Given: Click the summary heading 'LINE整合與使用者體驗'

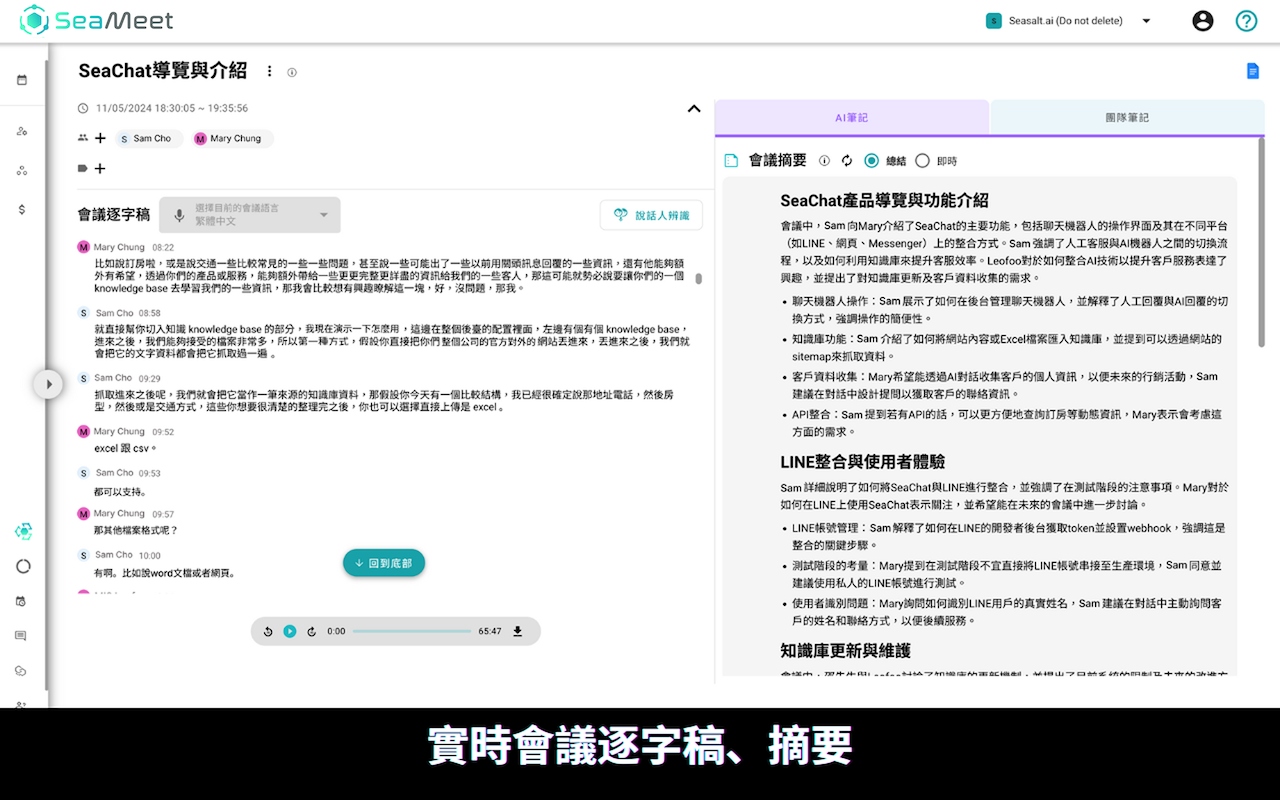Looking at the screenshot, I should [863, 462].
